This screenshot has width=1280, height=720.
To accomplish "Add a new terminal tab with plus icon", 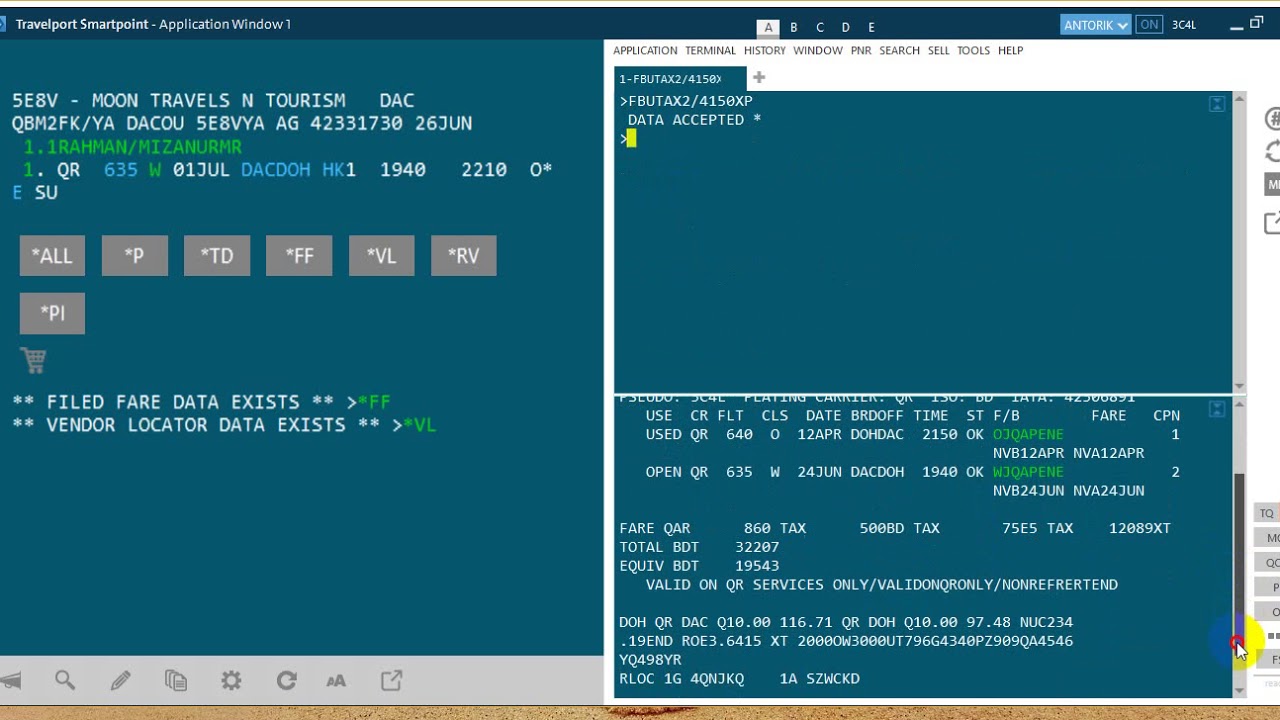I will tap(759, 77).
